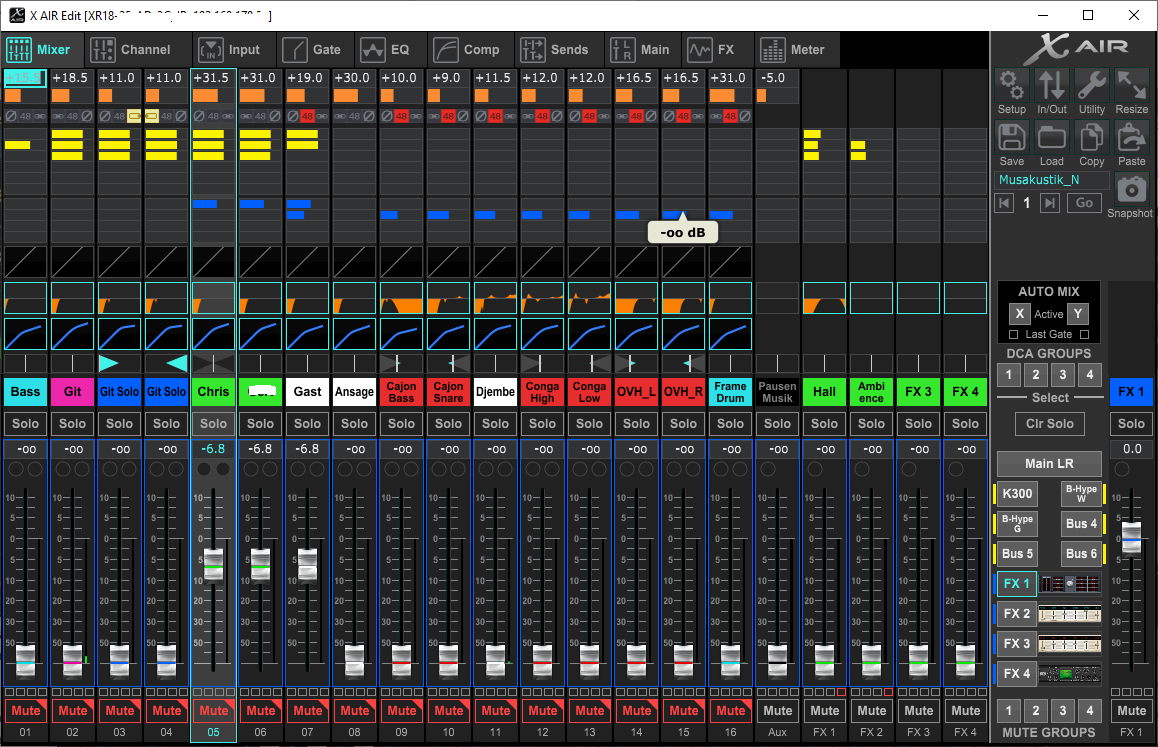Click the Save floppy disk icon
The height and width of the screenshot is (747, 1158).
point(1012,138)
